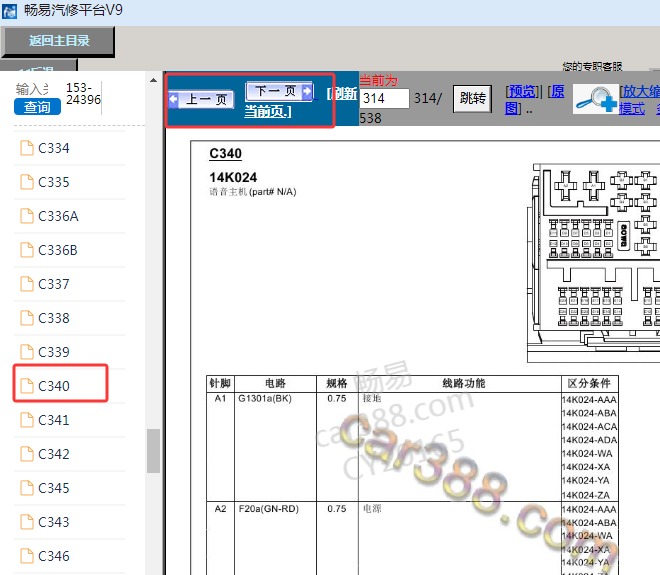This screenshot has width=660, height=575.
Task: Open the 放大缩 模式 zoom mode link
Action: 639,100
